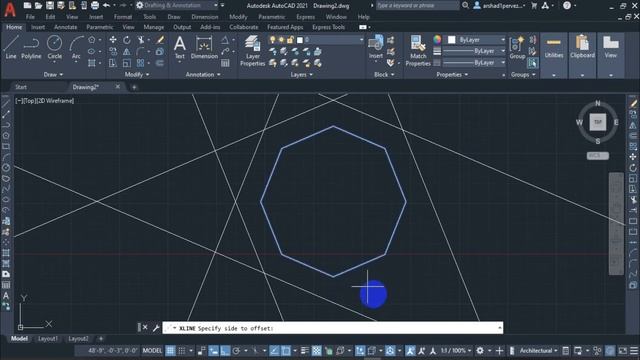Switch to the Start file tab
Image resolution: width=640 pixels, height=360 pixels.
(x=21, y=87)
